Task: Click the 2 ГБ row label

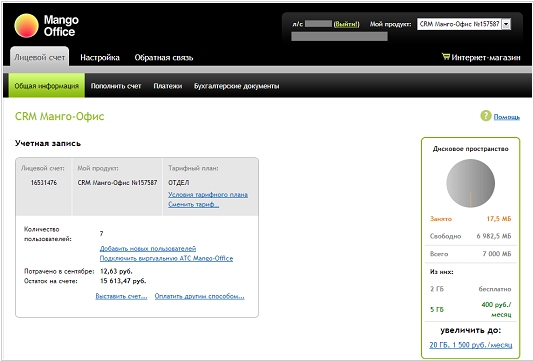Action: point(437,289)
